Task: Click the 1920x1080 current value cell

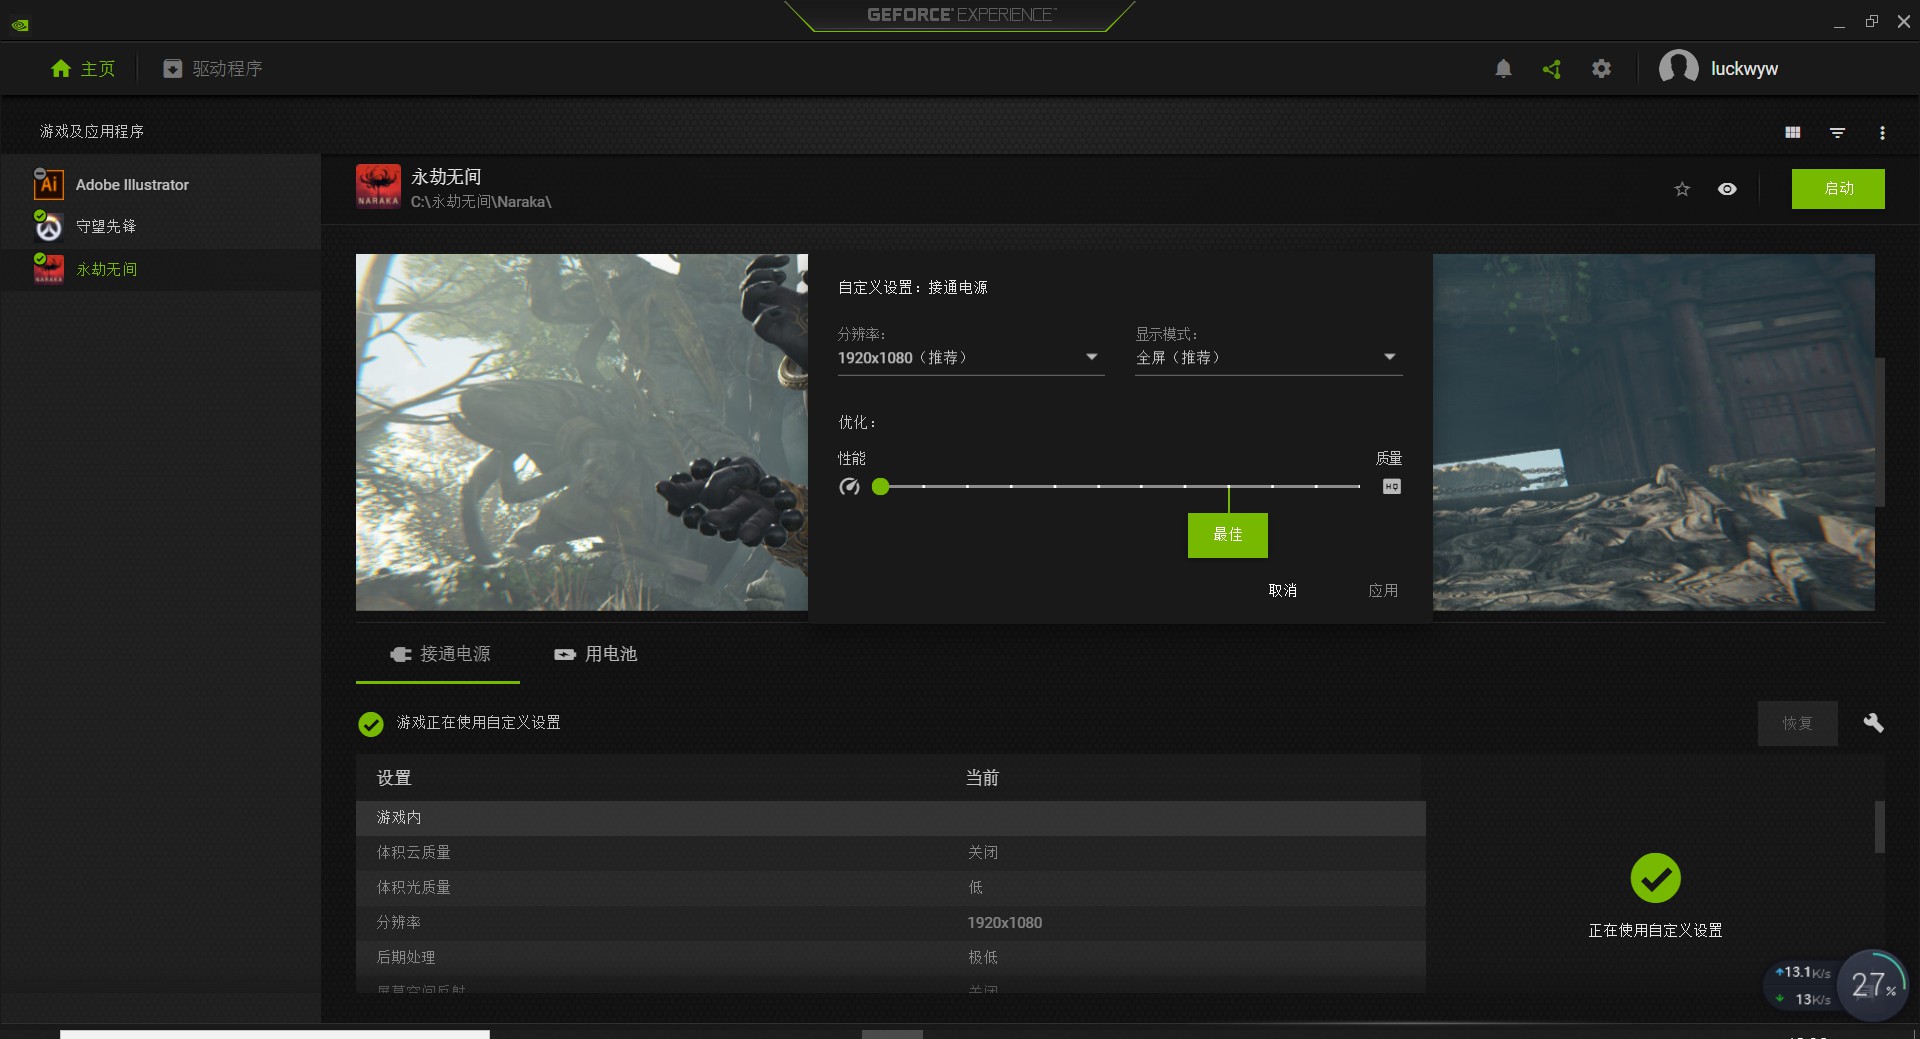Action: [x=1004, y=923]
